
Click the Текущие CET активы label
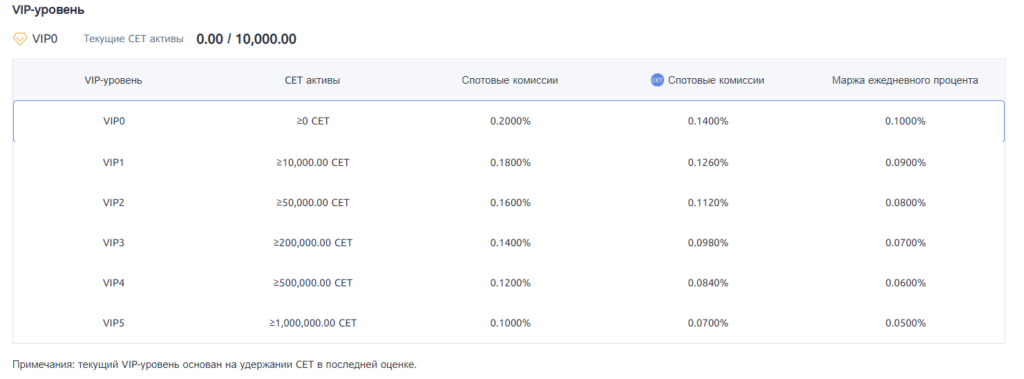[134, 39]
